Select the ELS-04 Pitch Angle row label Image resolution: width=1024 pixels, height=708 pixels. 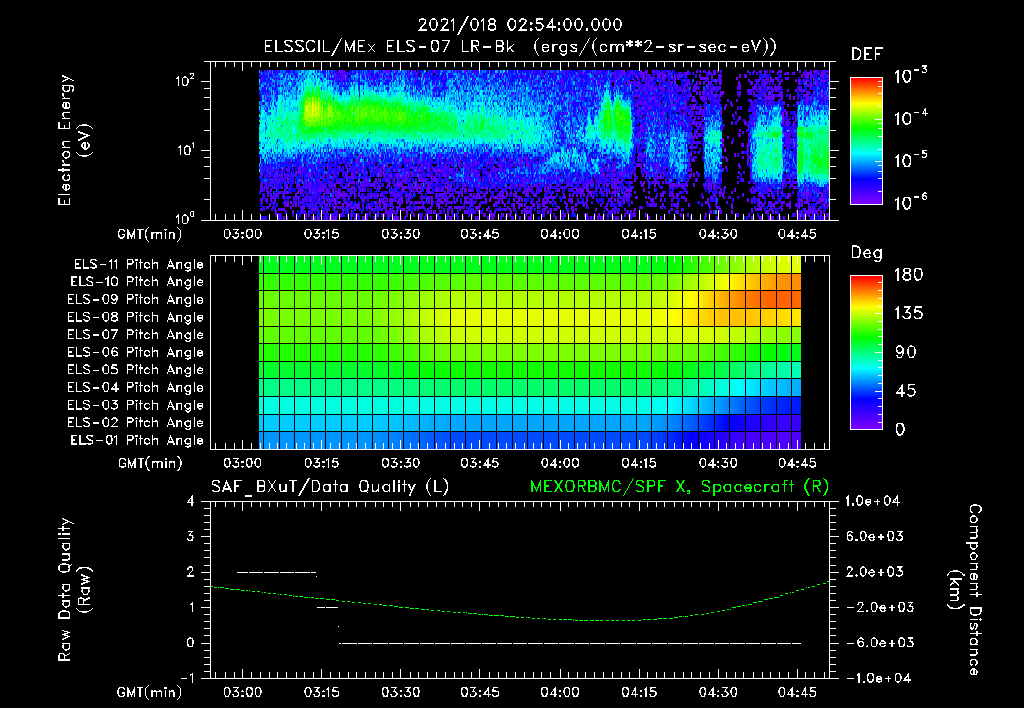[136, 387]
